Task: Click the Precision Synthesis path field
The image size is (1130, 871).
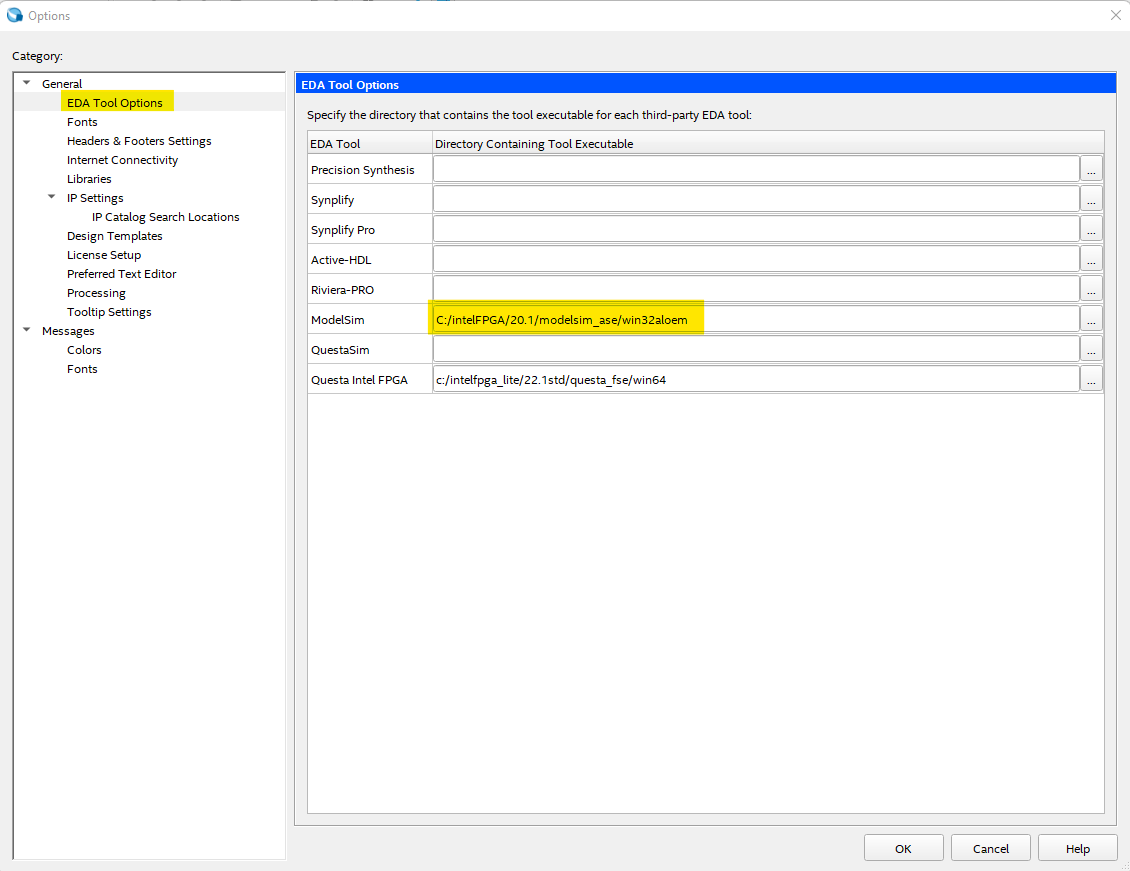Action: coord(756,169)
